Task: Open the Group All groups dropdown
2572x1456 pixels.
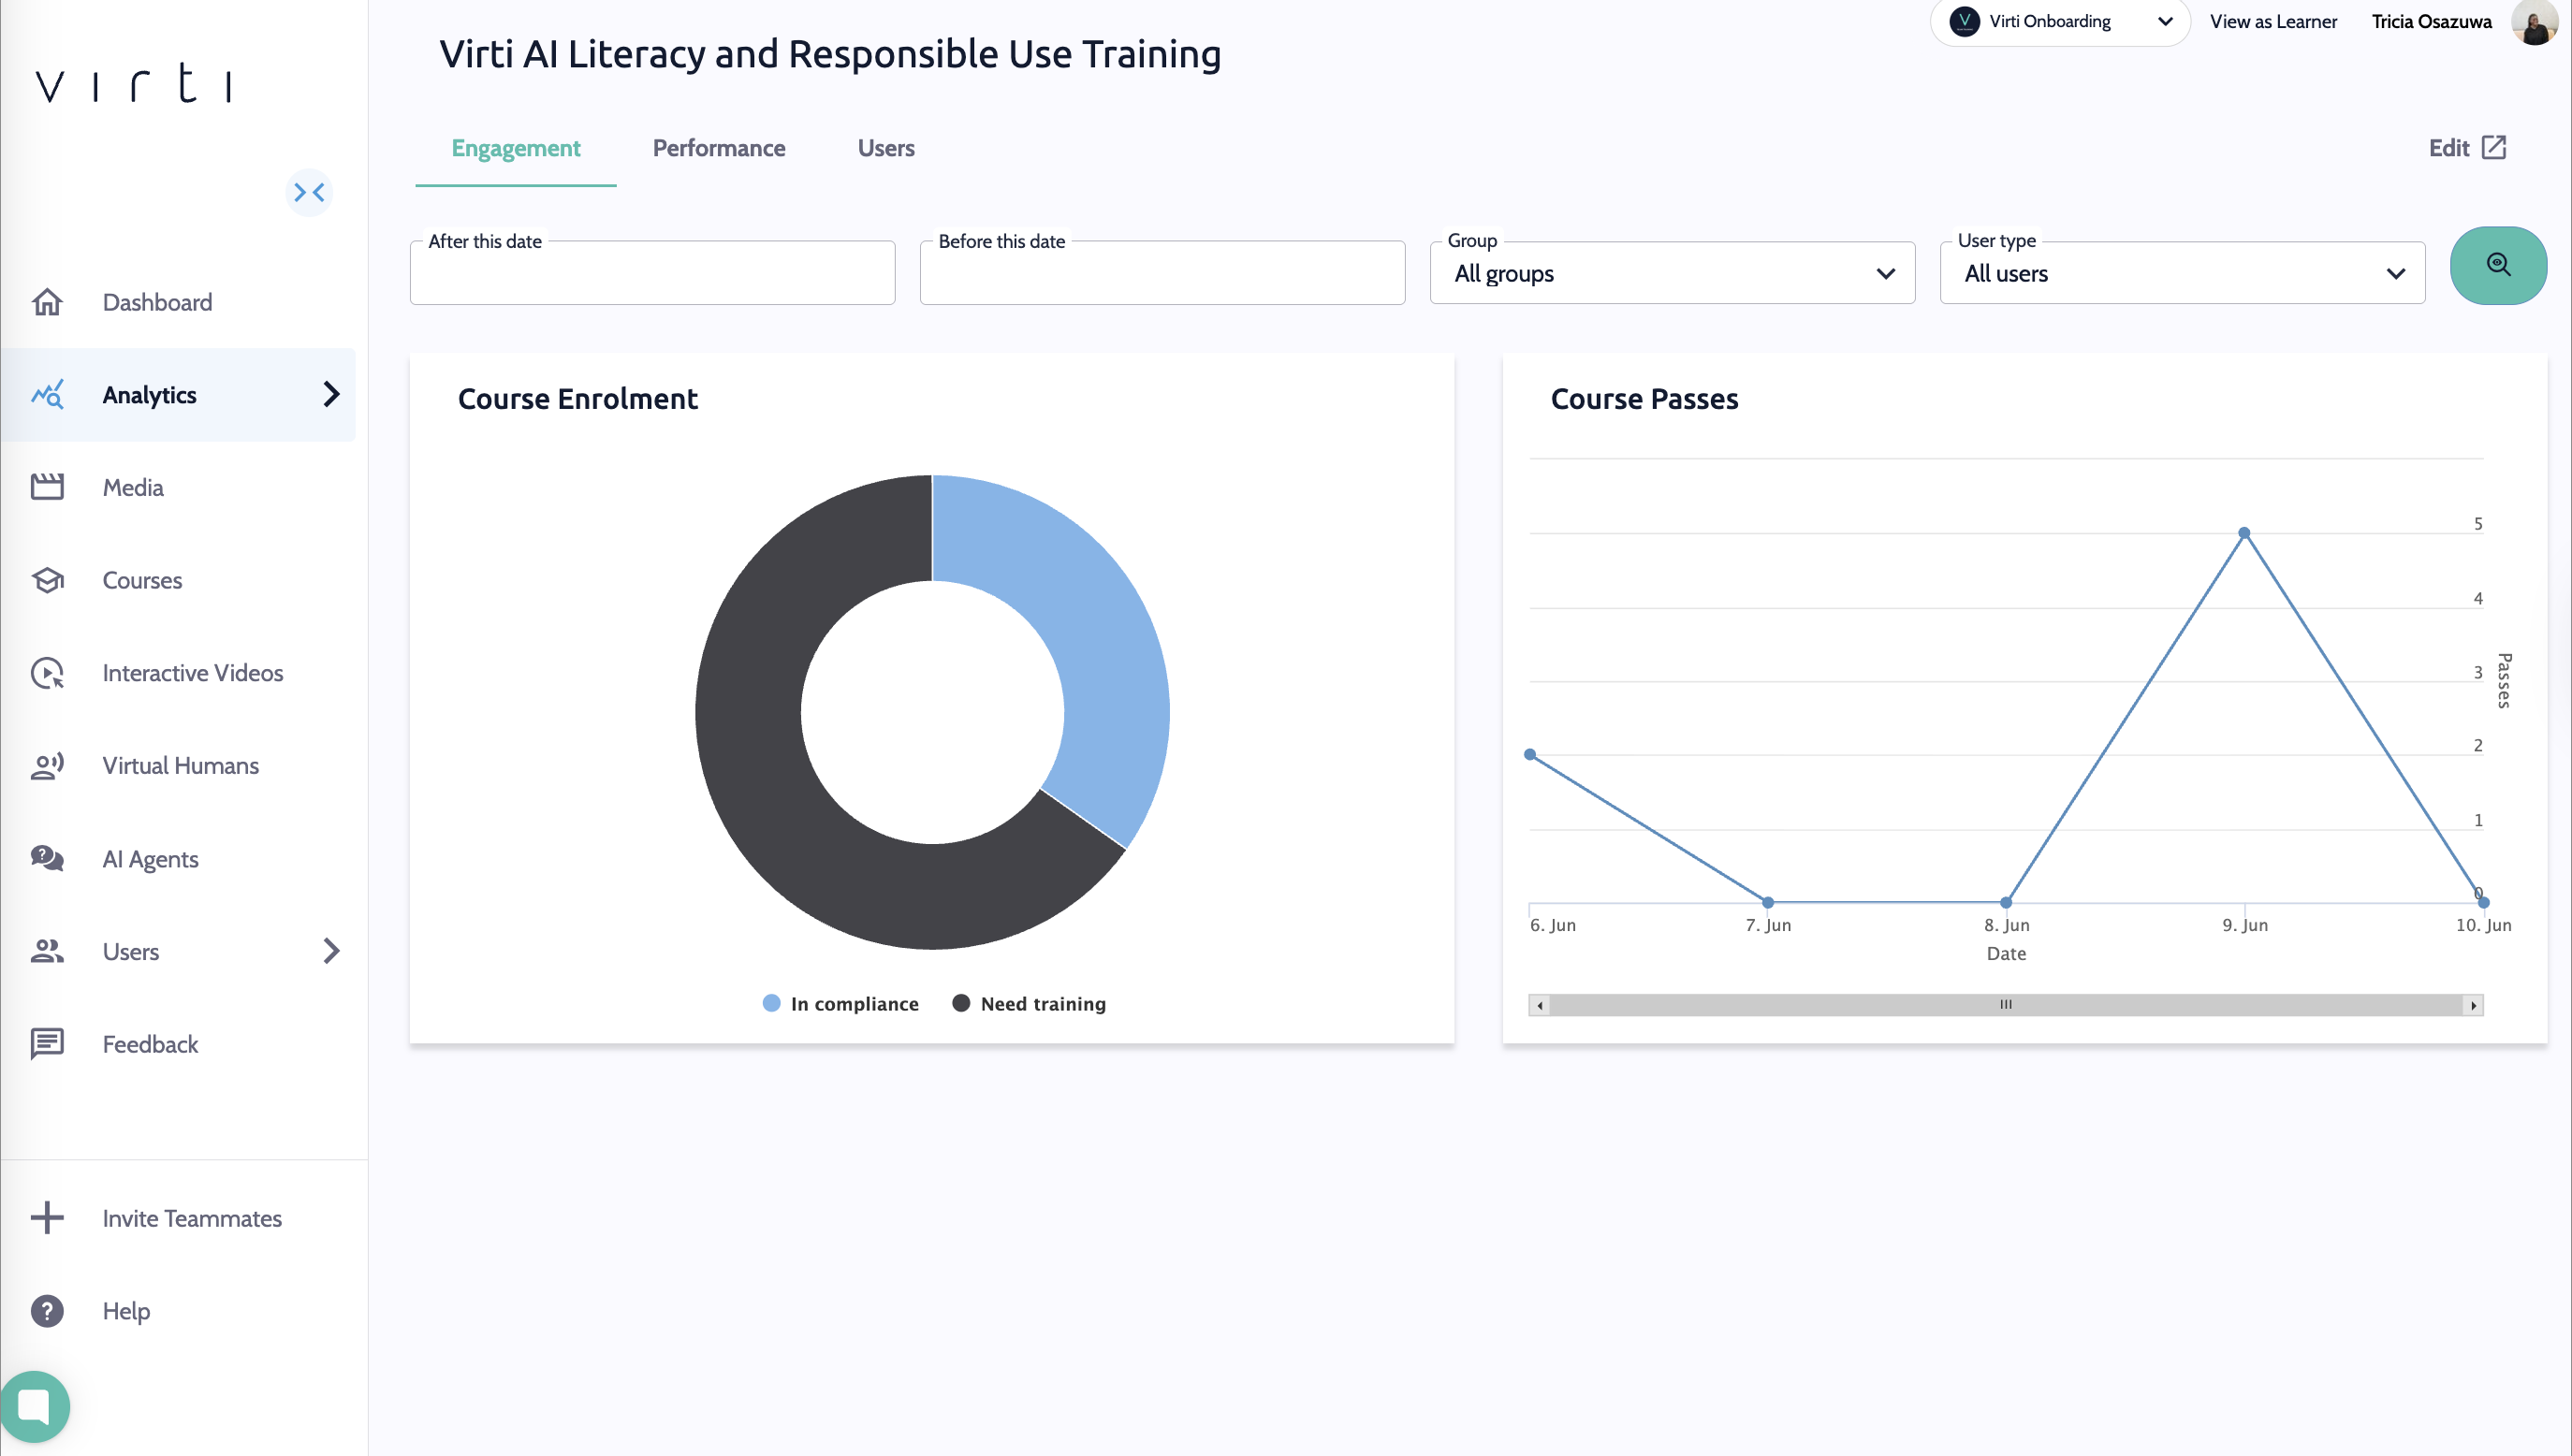Action: (1671, 273)
